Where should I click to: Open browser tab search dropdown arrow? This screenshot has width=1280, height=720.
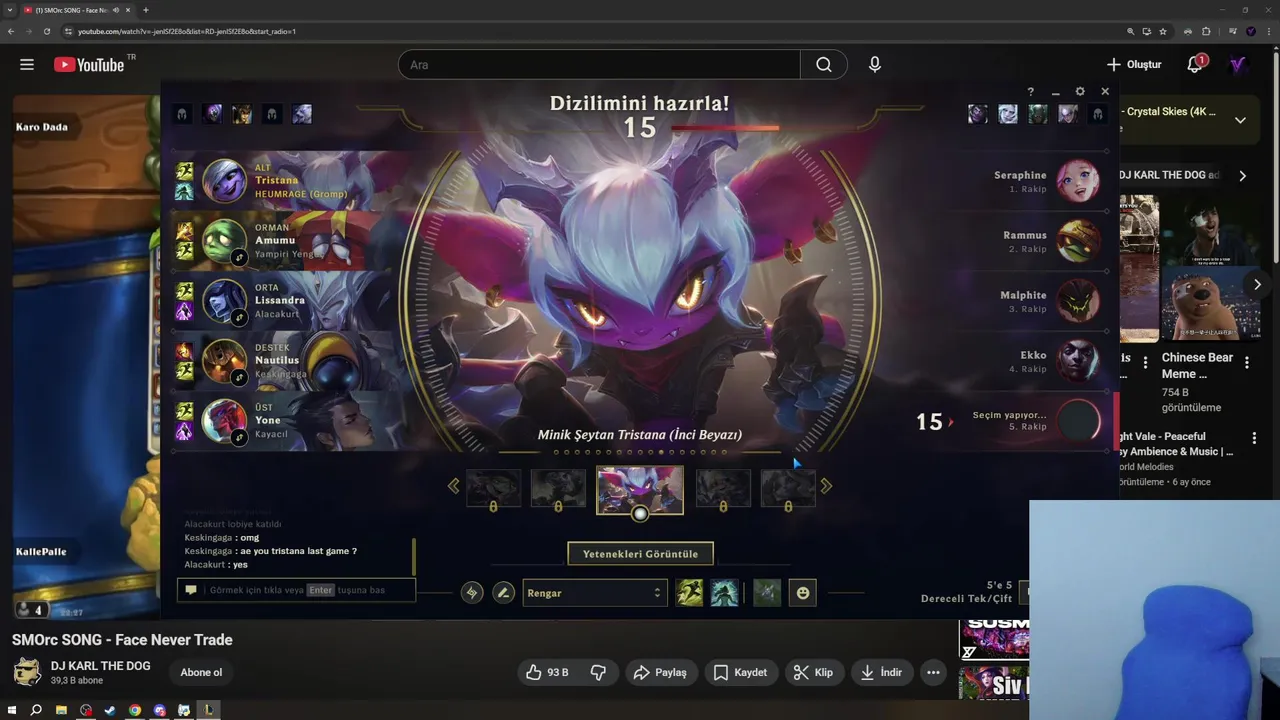point(10,10)
